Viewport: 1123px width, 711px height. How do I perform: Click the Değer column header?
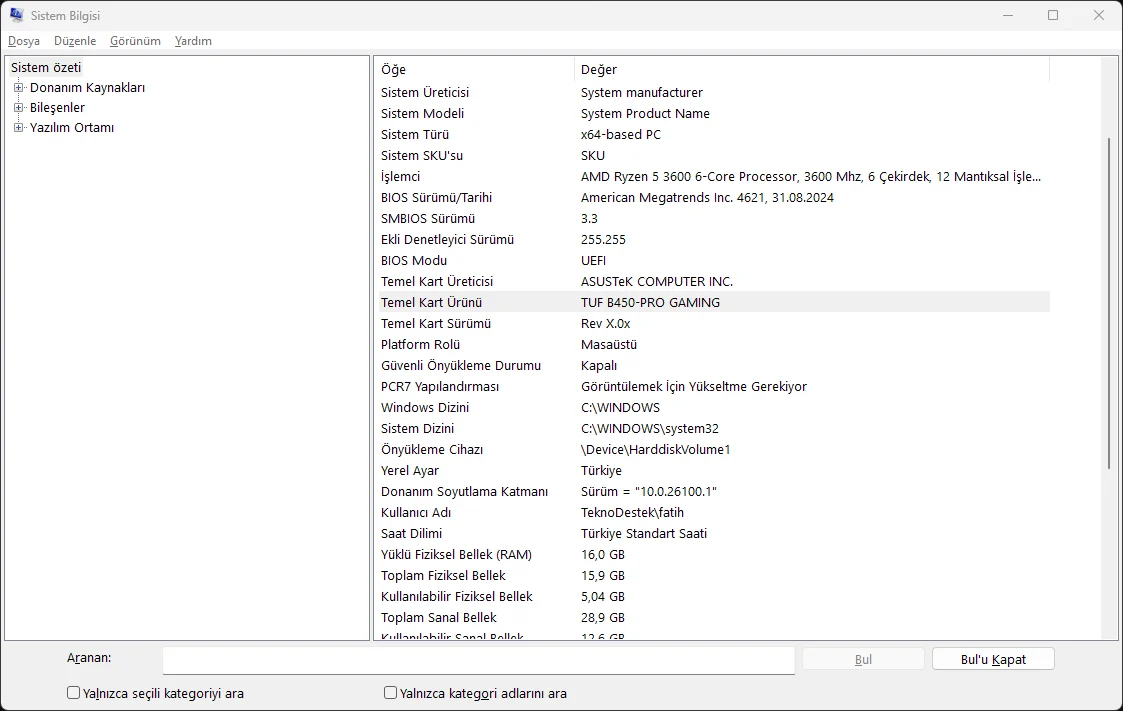811,69
